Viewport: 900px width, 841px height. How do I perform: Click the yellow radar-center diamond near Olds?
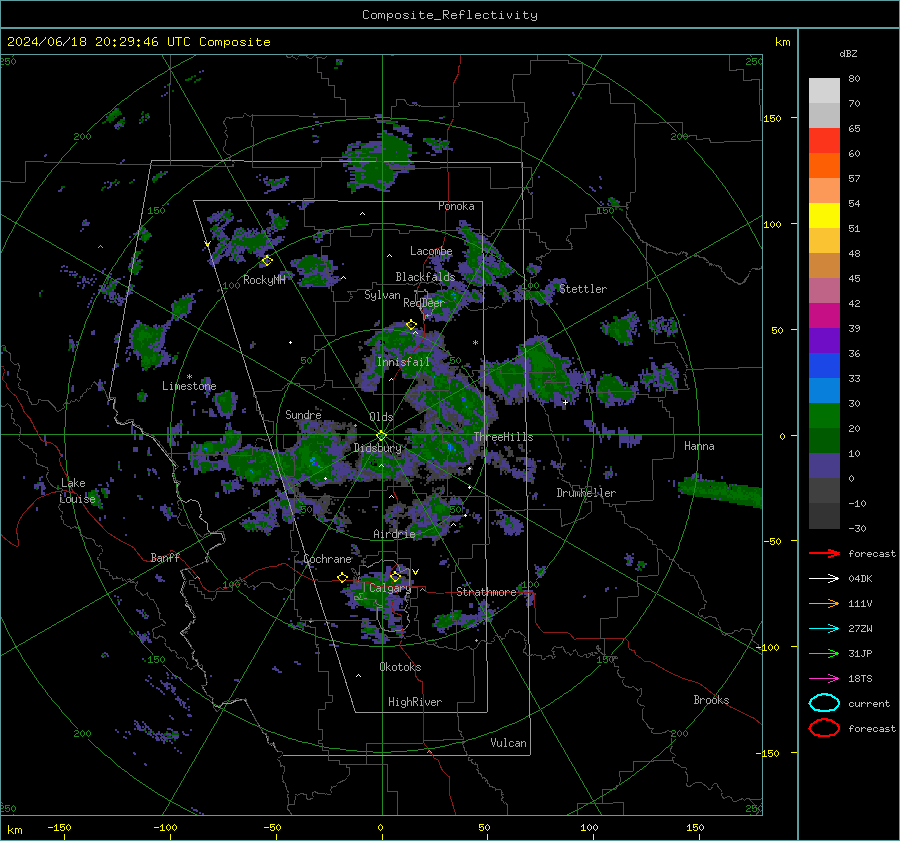[x=381, y=436]
